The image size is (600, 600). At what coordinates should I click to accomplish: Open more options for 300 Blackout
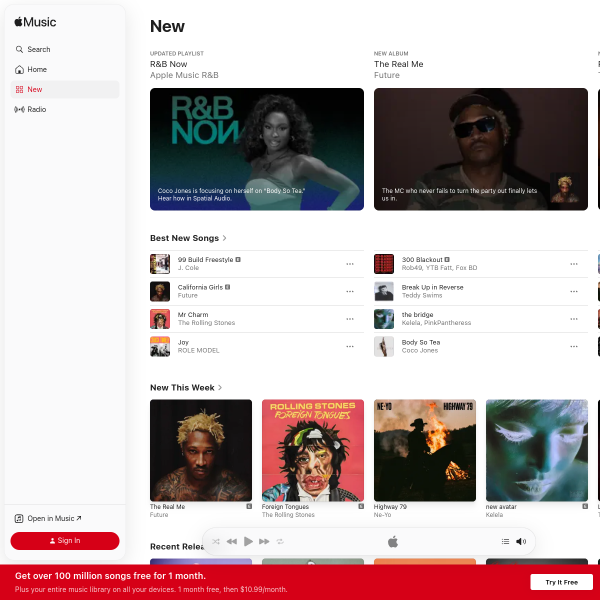click(x=574, y=264)
